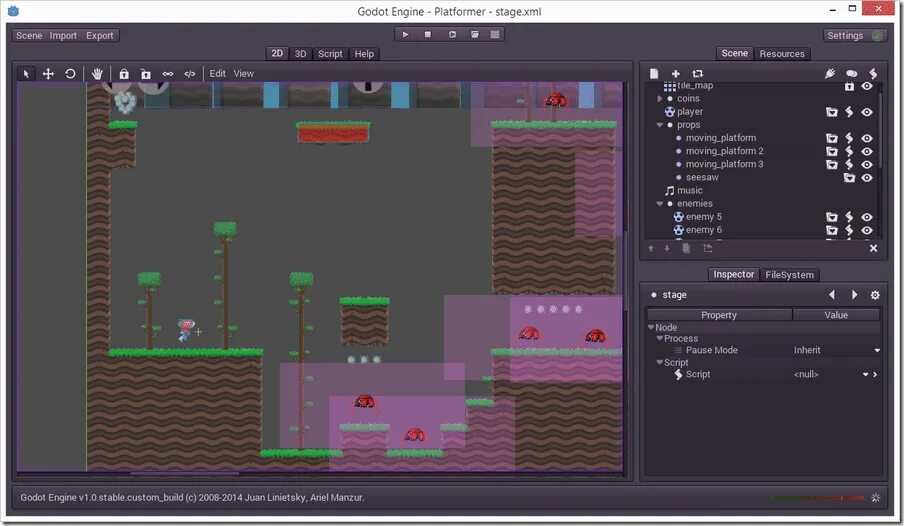
Task: Select the arrow Select tool
Action: (26, 74)
